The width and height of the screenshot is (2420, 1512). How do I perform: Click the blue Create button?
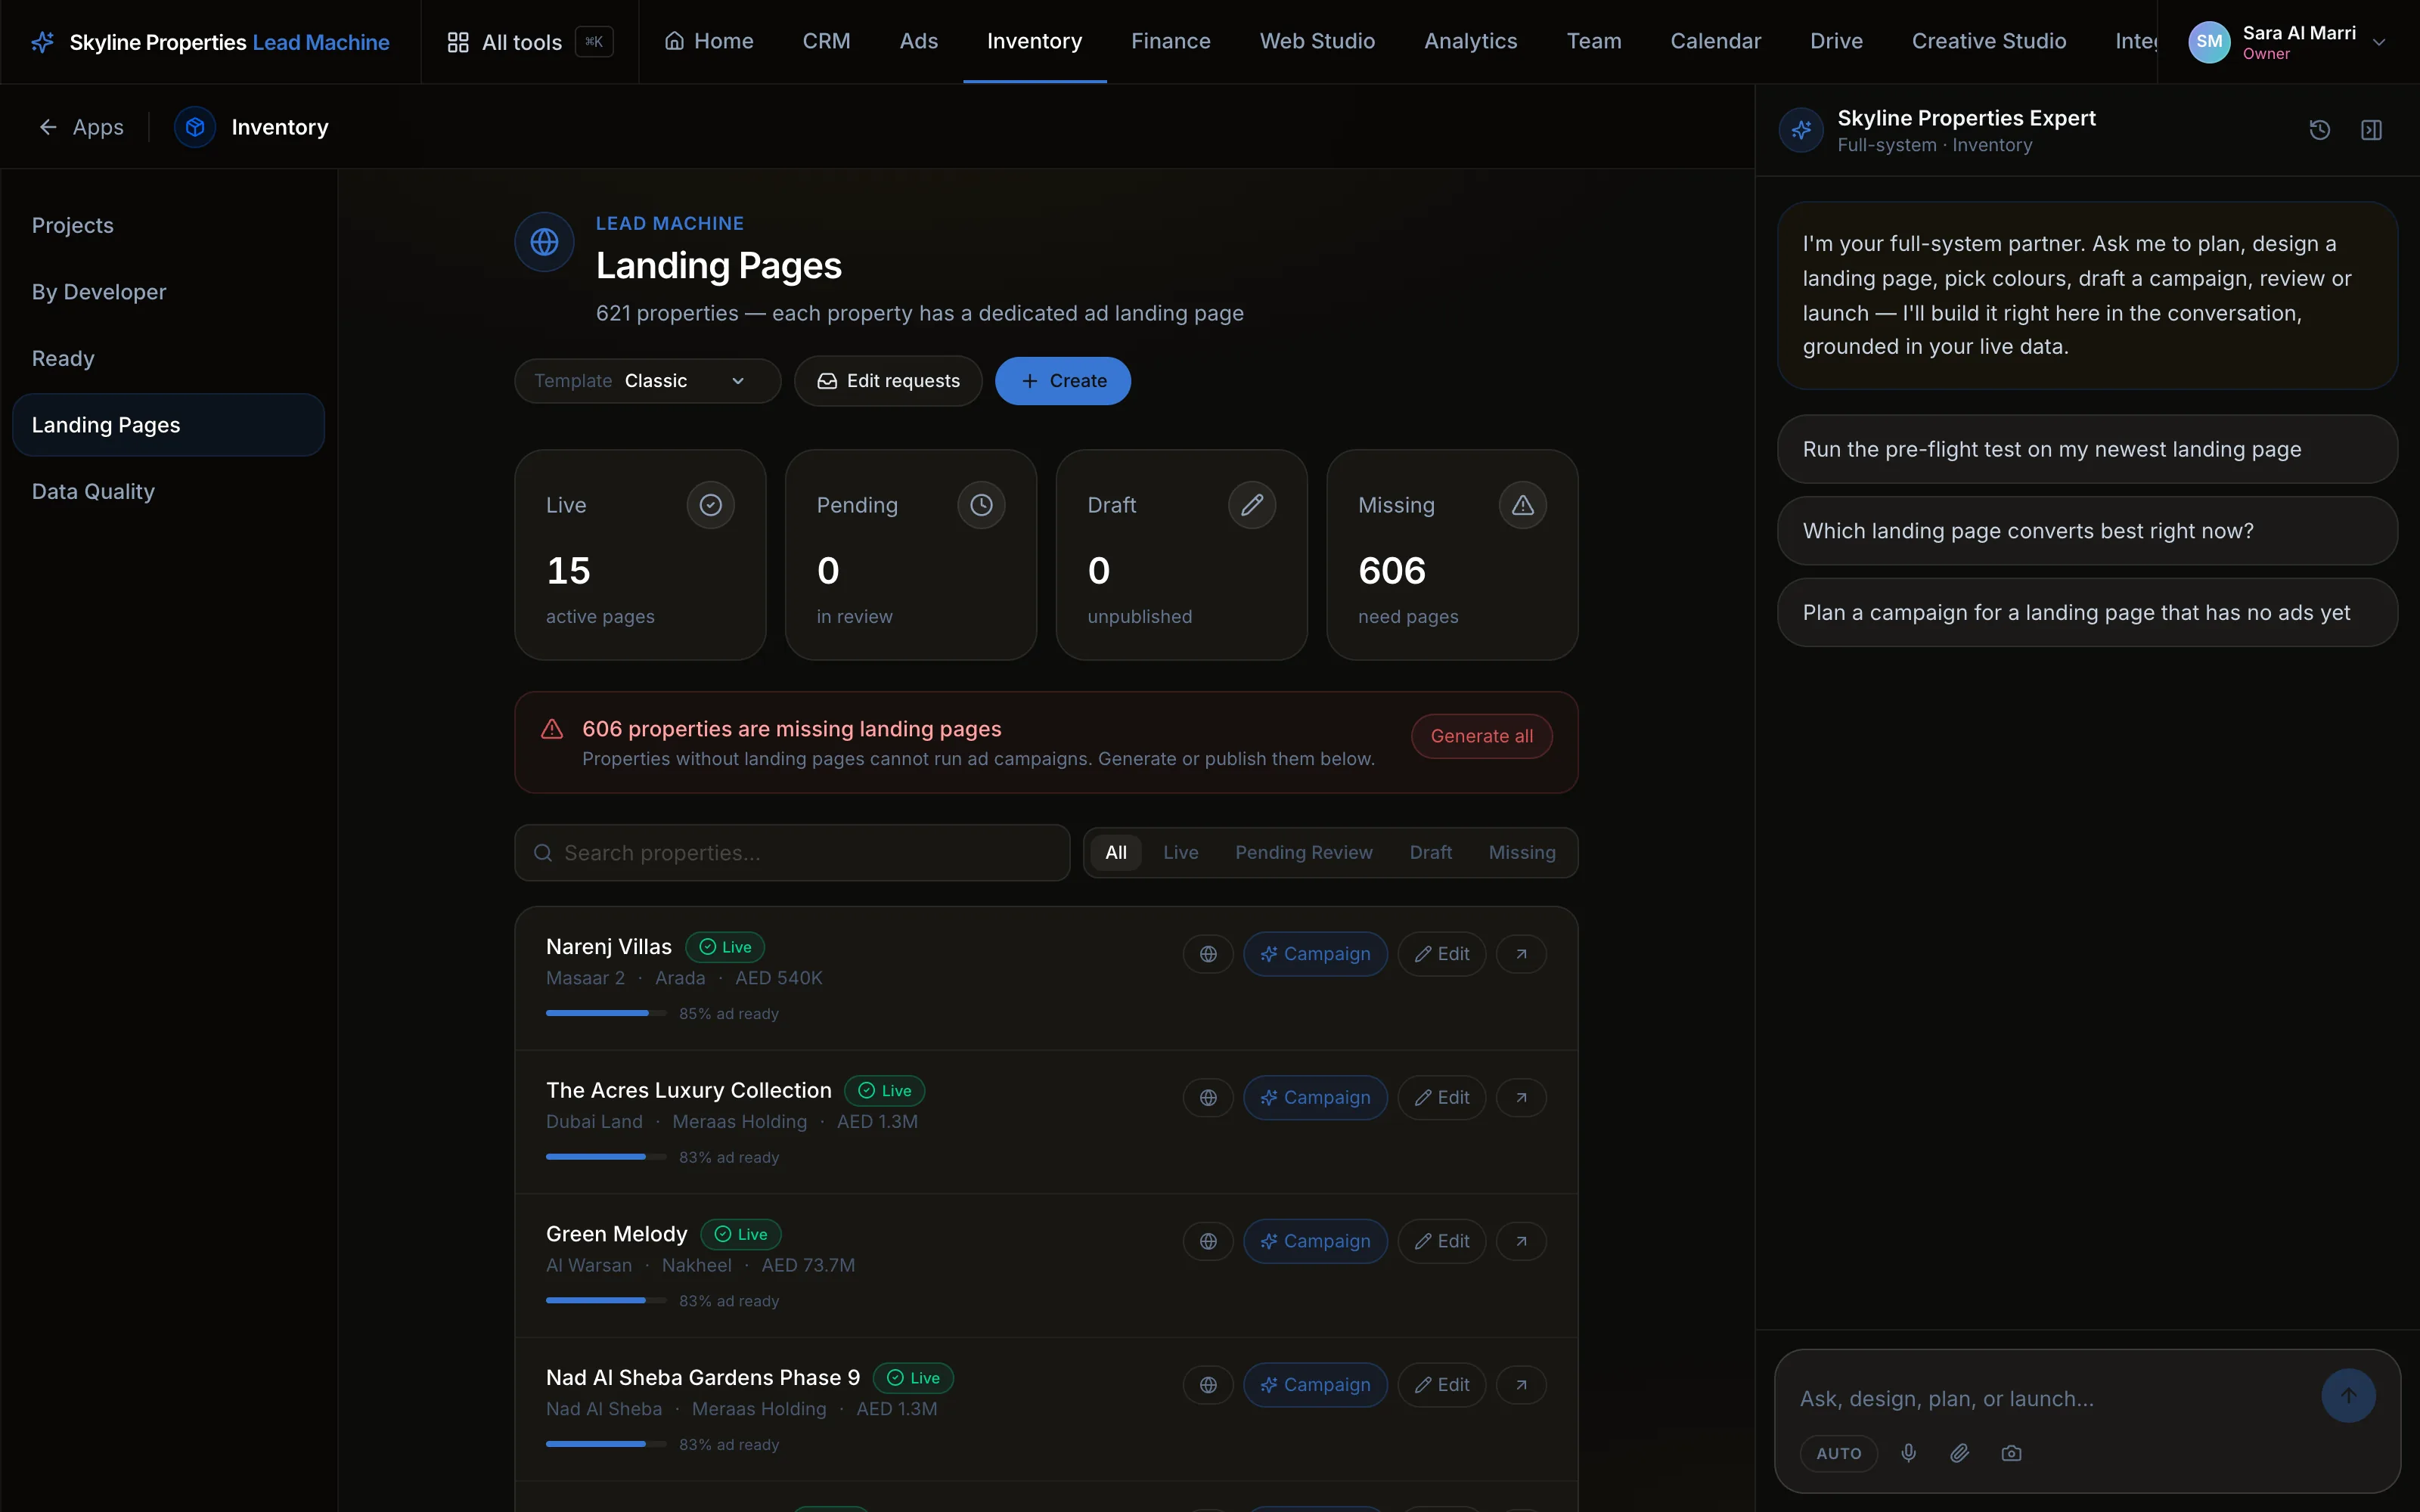click(x=1062, y=381)
